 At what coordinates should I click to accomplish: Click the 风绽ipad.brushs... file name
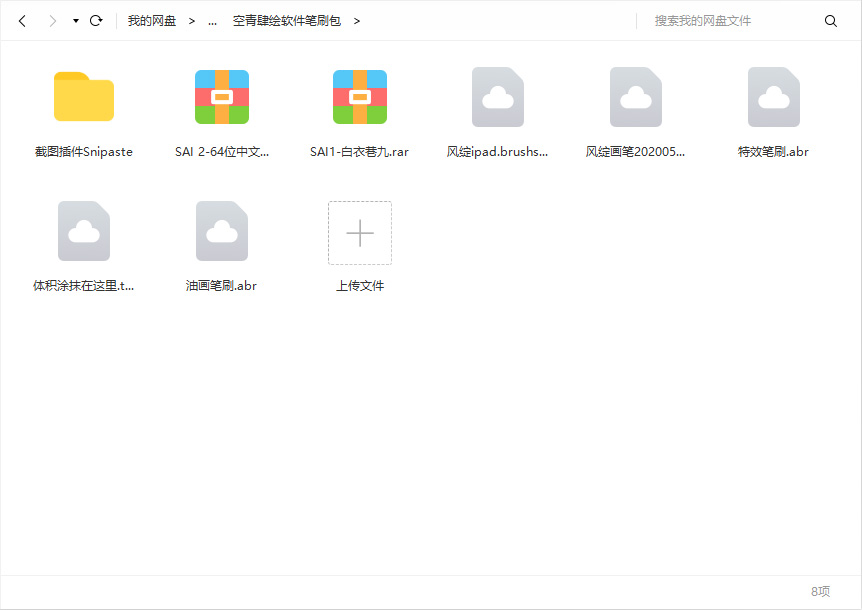(498, 152)
